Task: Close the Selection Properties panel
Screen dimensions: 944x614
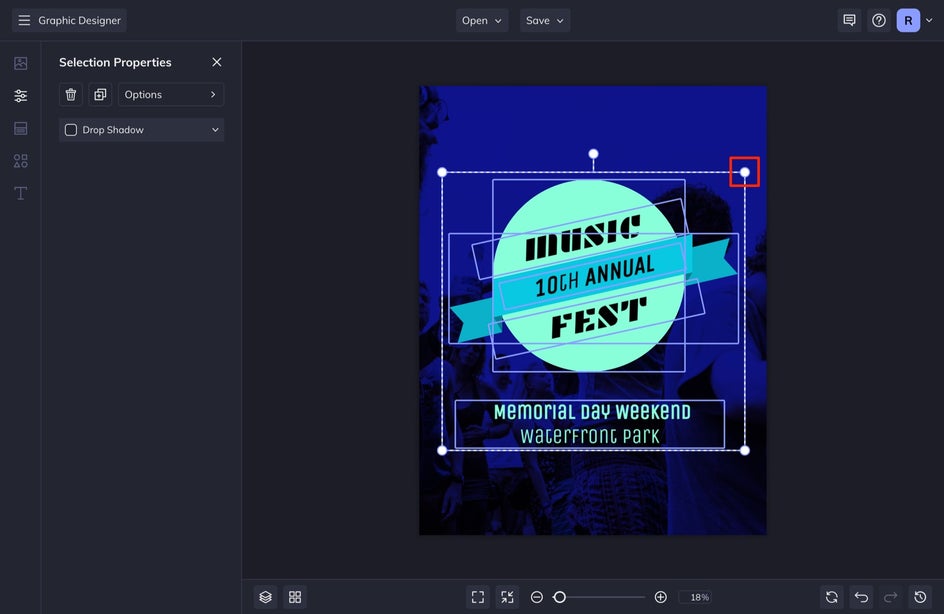Action: [217, 62]
